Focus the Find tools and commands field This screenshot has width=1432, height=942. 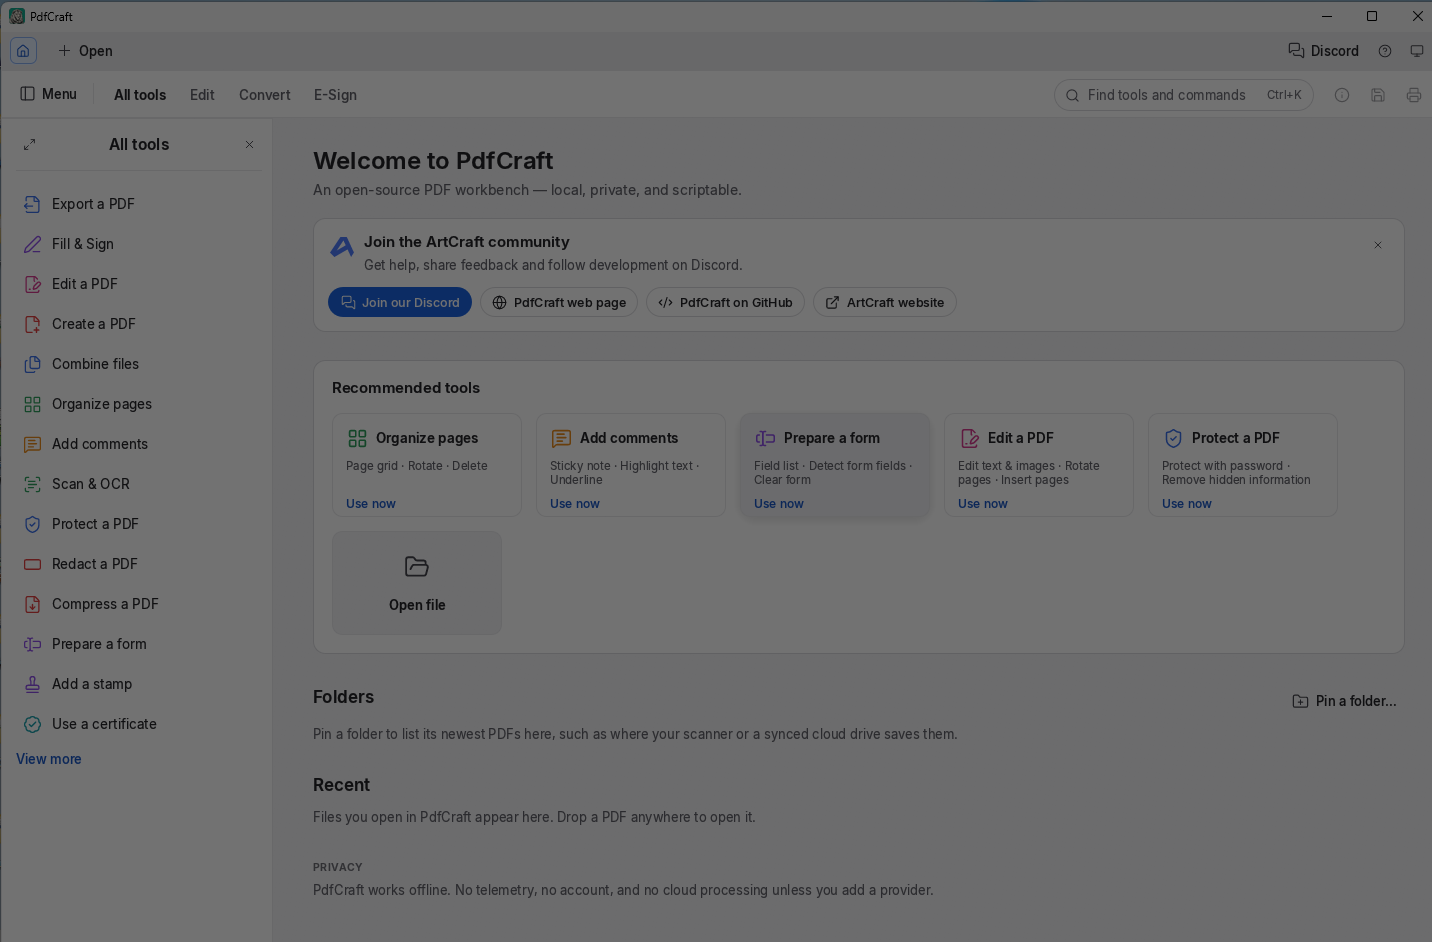(x=1184, y=95)
